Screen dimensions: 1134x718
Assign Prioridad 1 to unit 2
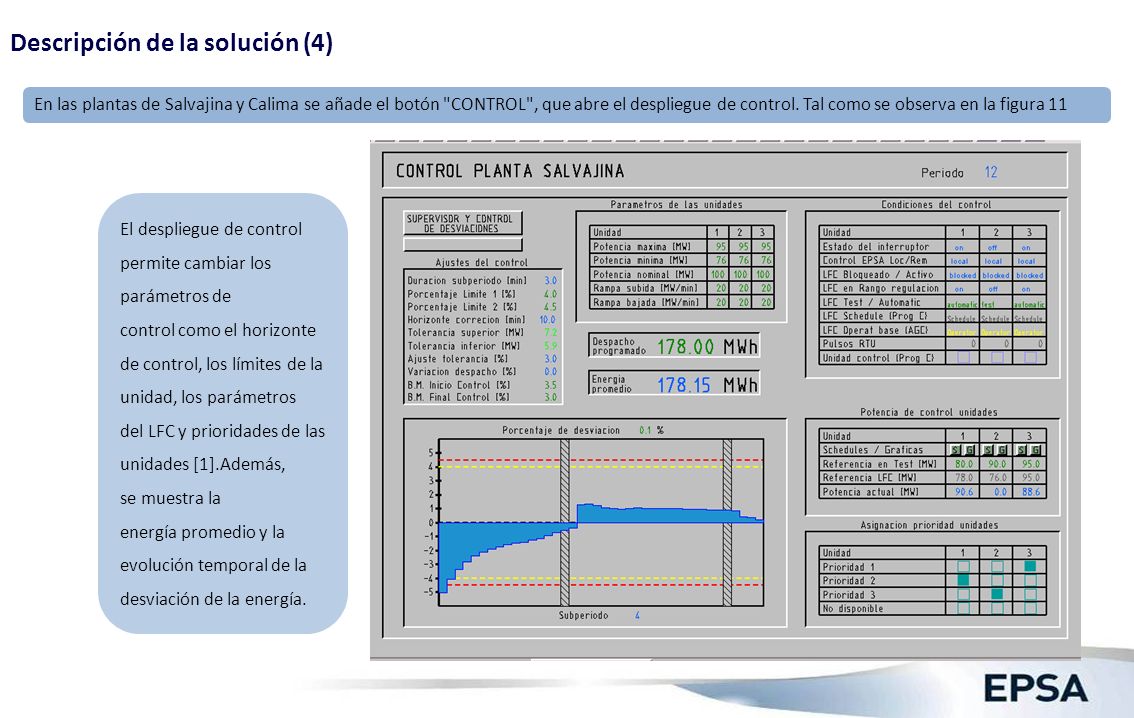click(x=997, y=567)
